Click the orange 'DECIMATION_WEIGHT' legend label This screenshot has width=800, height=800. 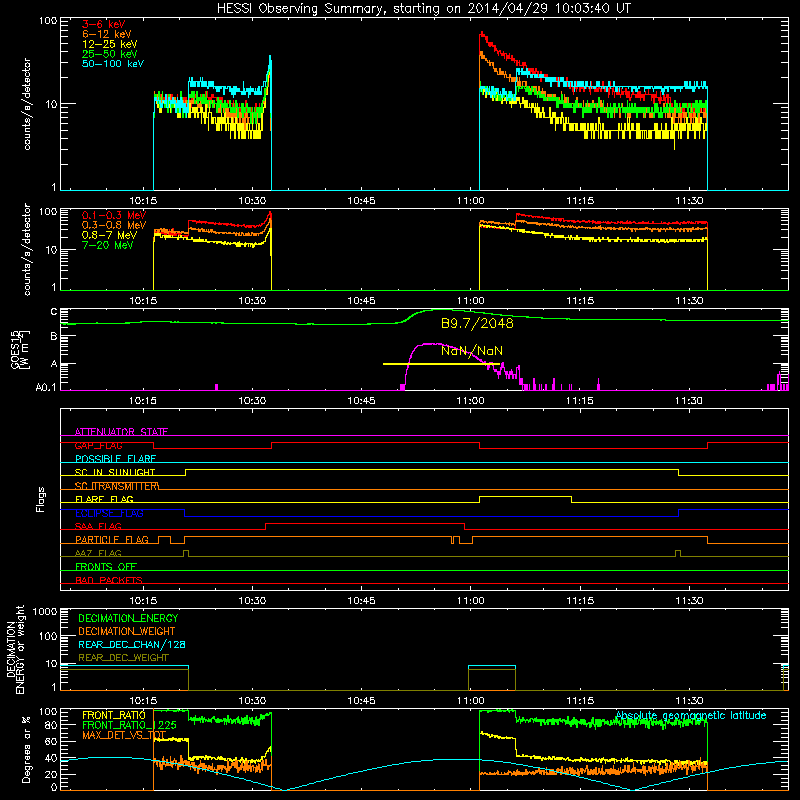(x=127, y=631)
